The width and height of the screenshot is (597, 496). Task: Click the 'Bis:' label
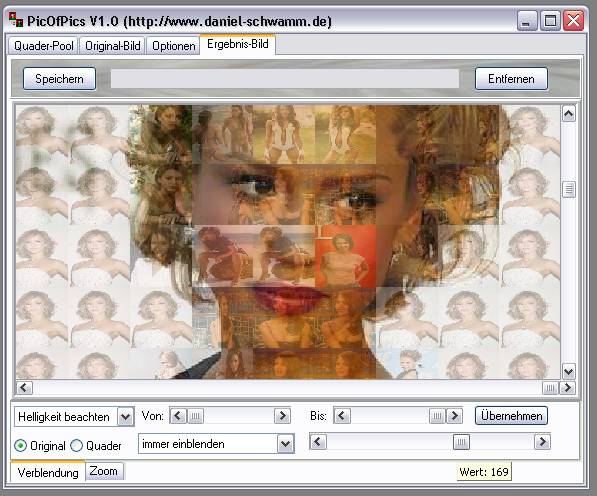click(x=318, y=416)
